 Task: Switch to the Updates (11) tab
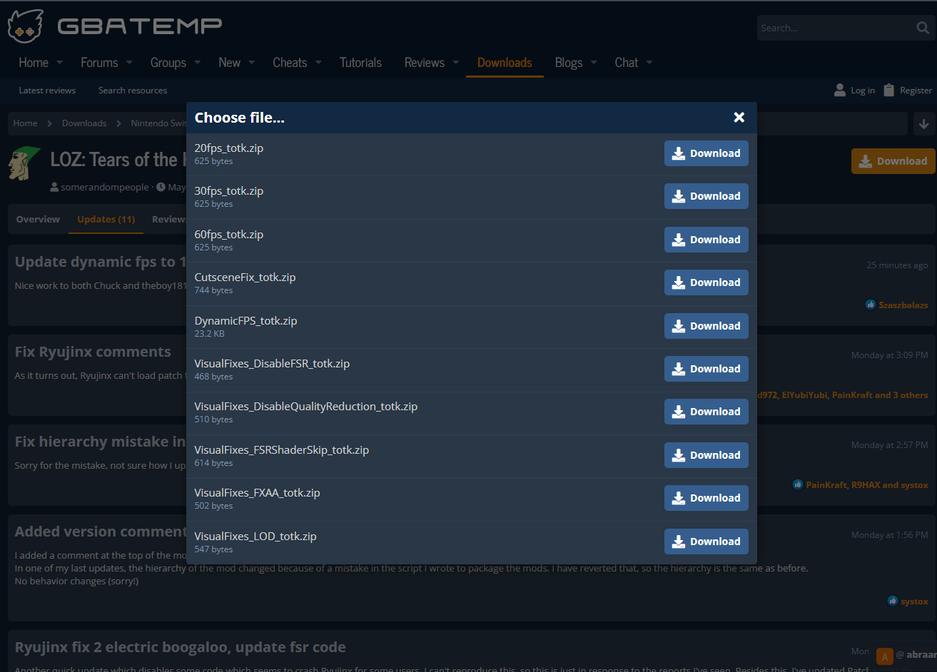pyautogui.click(x=106, y=219)
